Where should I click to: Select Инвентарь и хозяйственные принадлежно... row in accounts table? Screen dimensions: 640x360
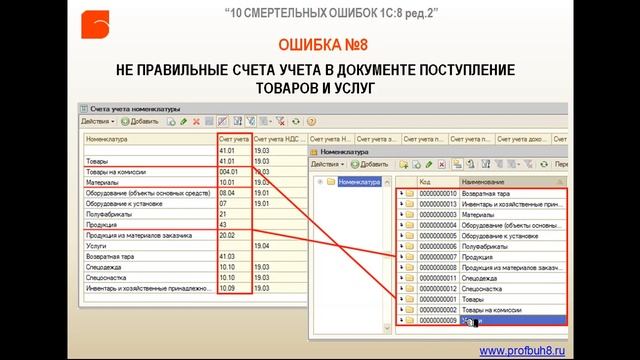click(196, 288)
